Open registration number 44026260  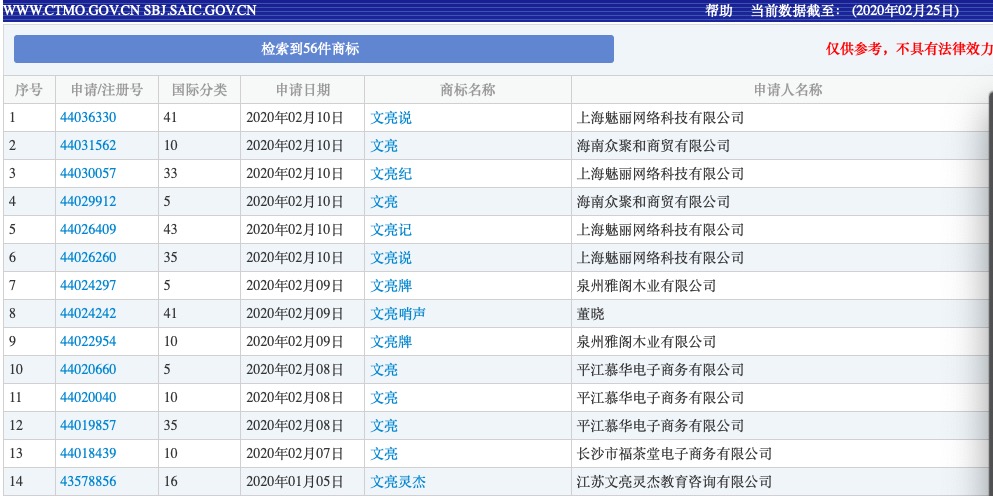pos(88,258)
